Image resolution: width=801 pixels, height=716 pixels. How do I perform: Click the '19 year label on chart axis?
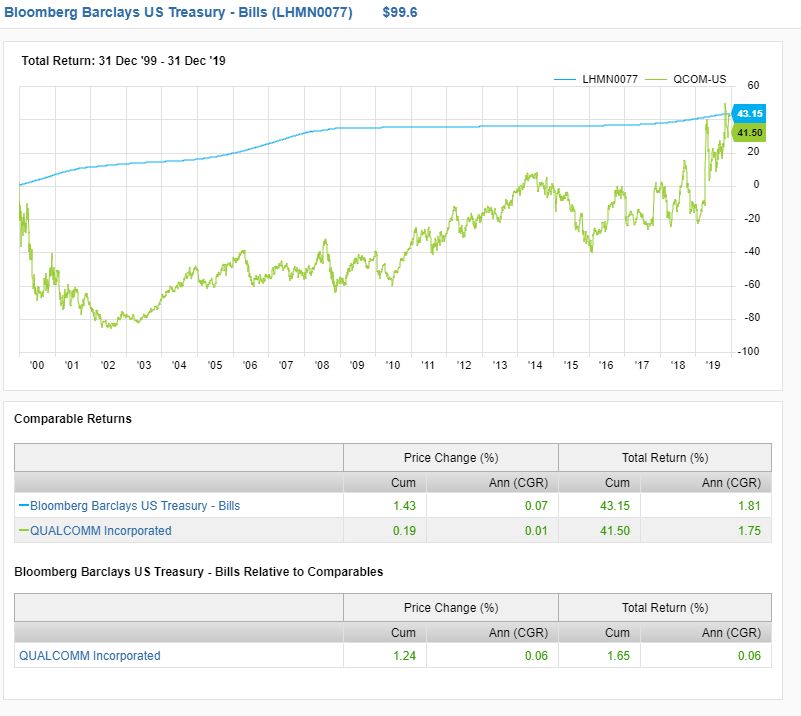pyautogui.click(x=713, y=365)
